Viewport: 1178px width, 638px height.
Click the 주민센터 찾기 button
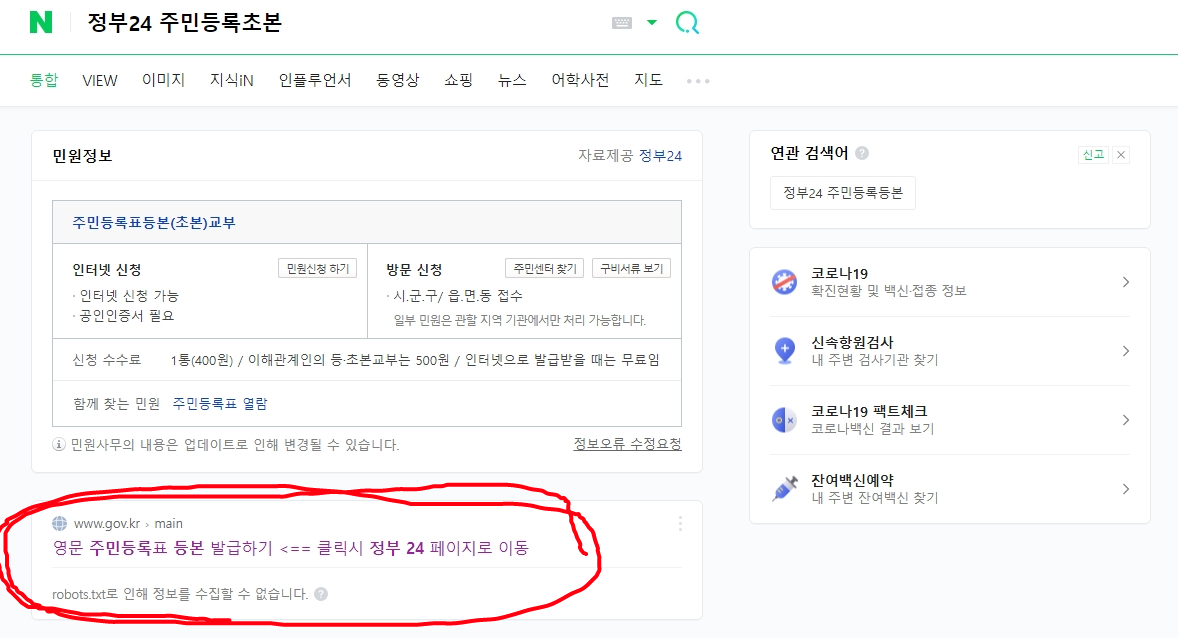pos(545,268)
